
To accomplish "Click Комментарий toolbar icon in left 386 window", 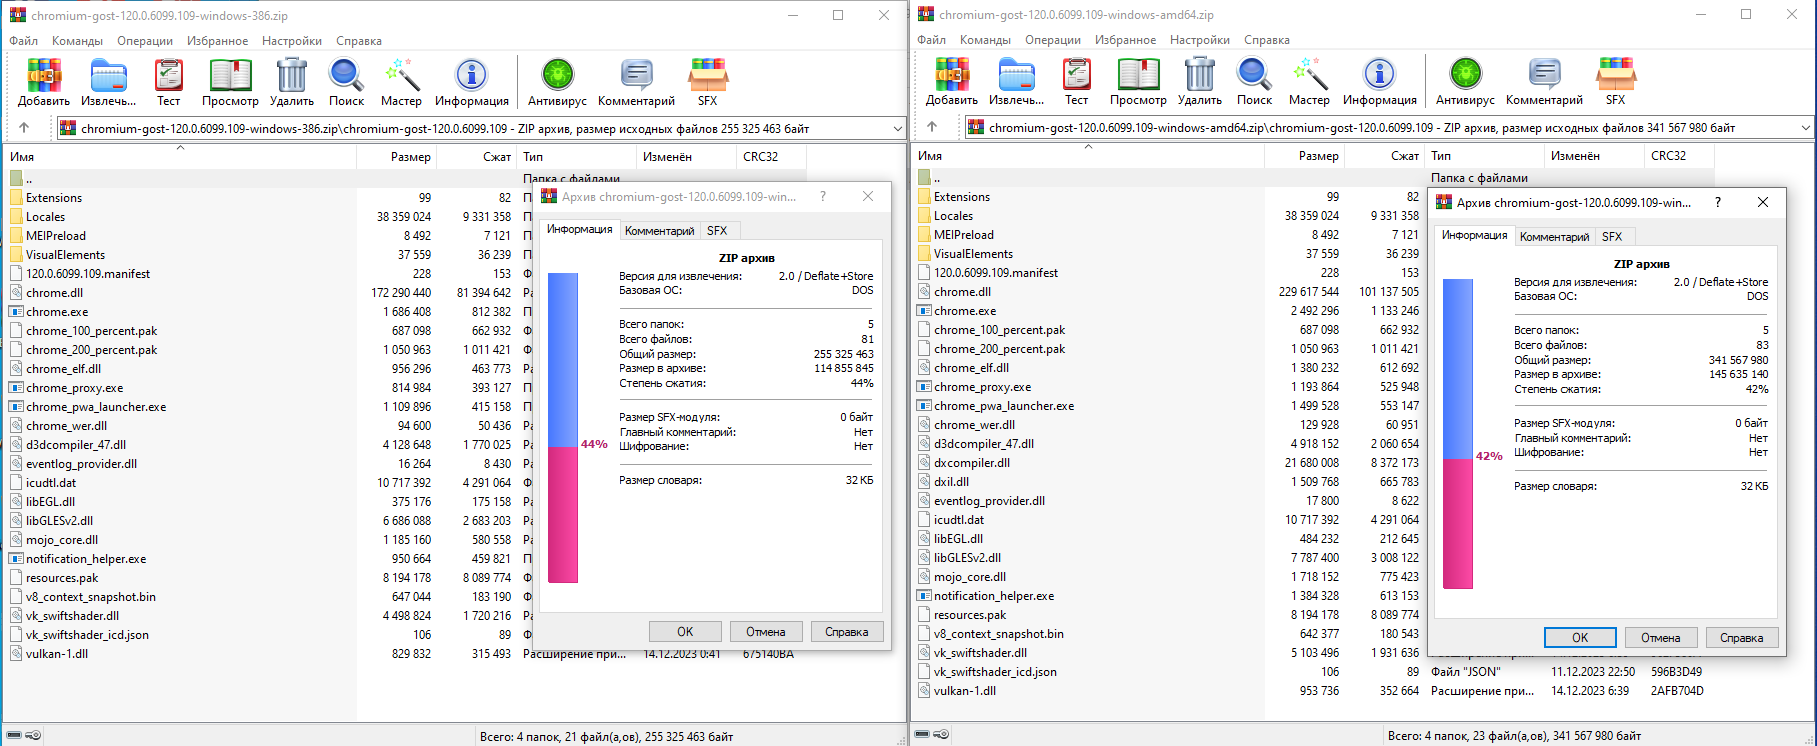I will pos(636,82).
